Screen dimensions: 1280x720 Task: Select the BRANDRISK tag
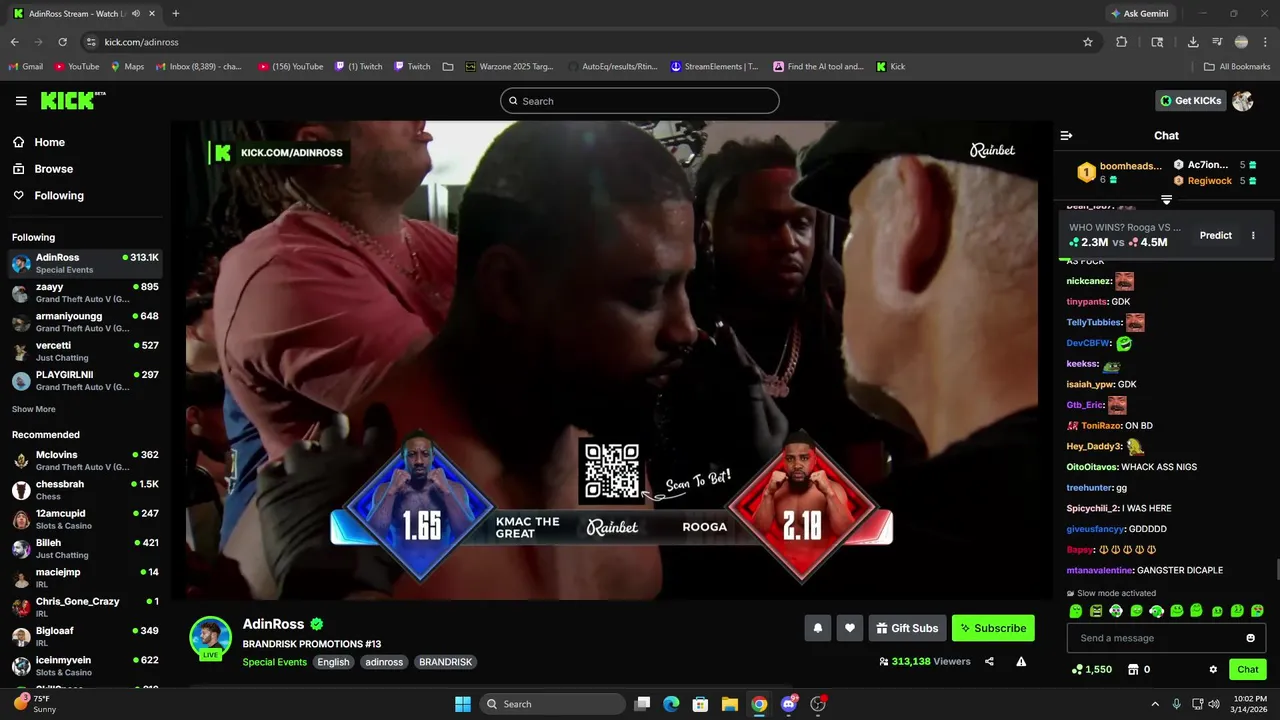[445, 662]
